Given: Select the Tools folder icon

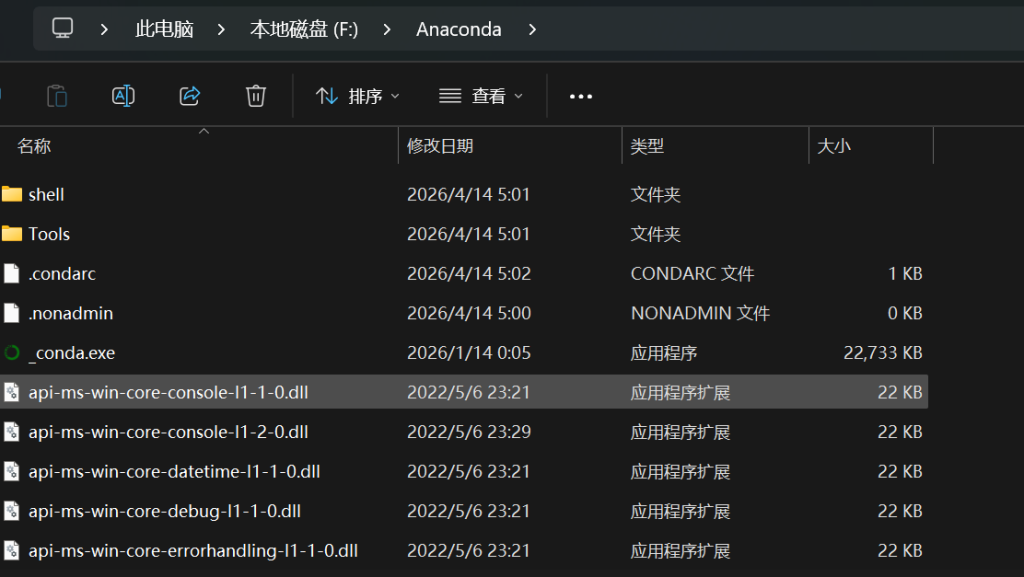Looking at the screenshot, I should [12, 234].
